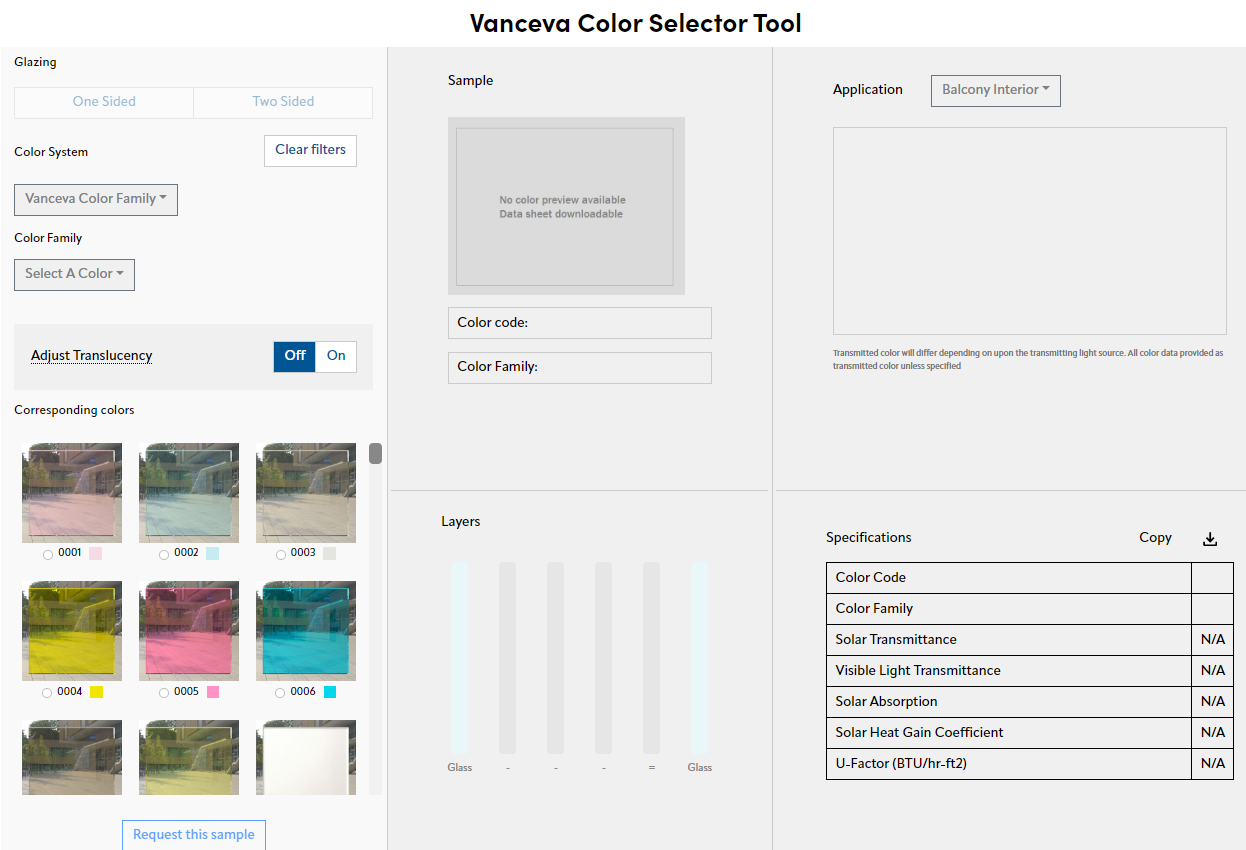This screenshot has width=1246, height=850.
Task: Choose the radio button for color 0001
Action: tap(48, 554)
